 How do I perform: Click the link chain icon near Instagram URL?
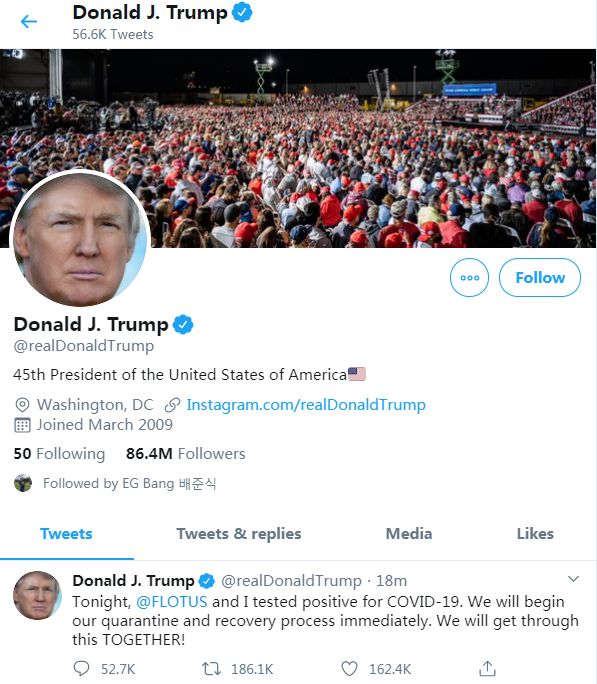pos(172,405)
